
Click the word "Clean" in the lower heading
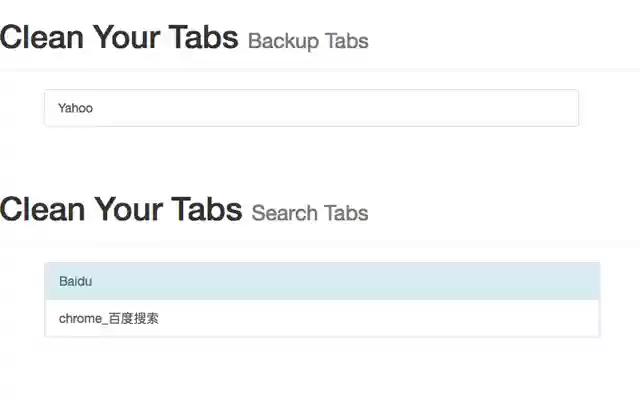[41, 209]
